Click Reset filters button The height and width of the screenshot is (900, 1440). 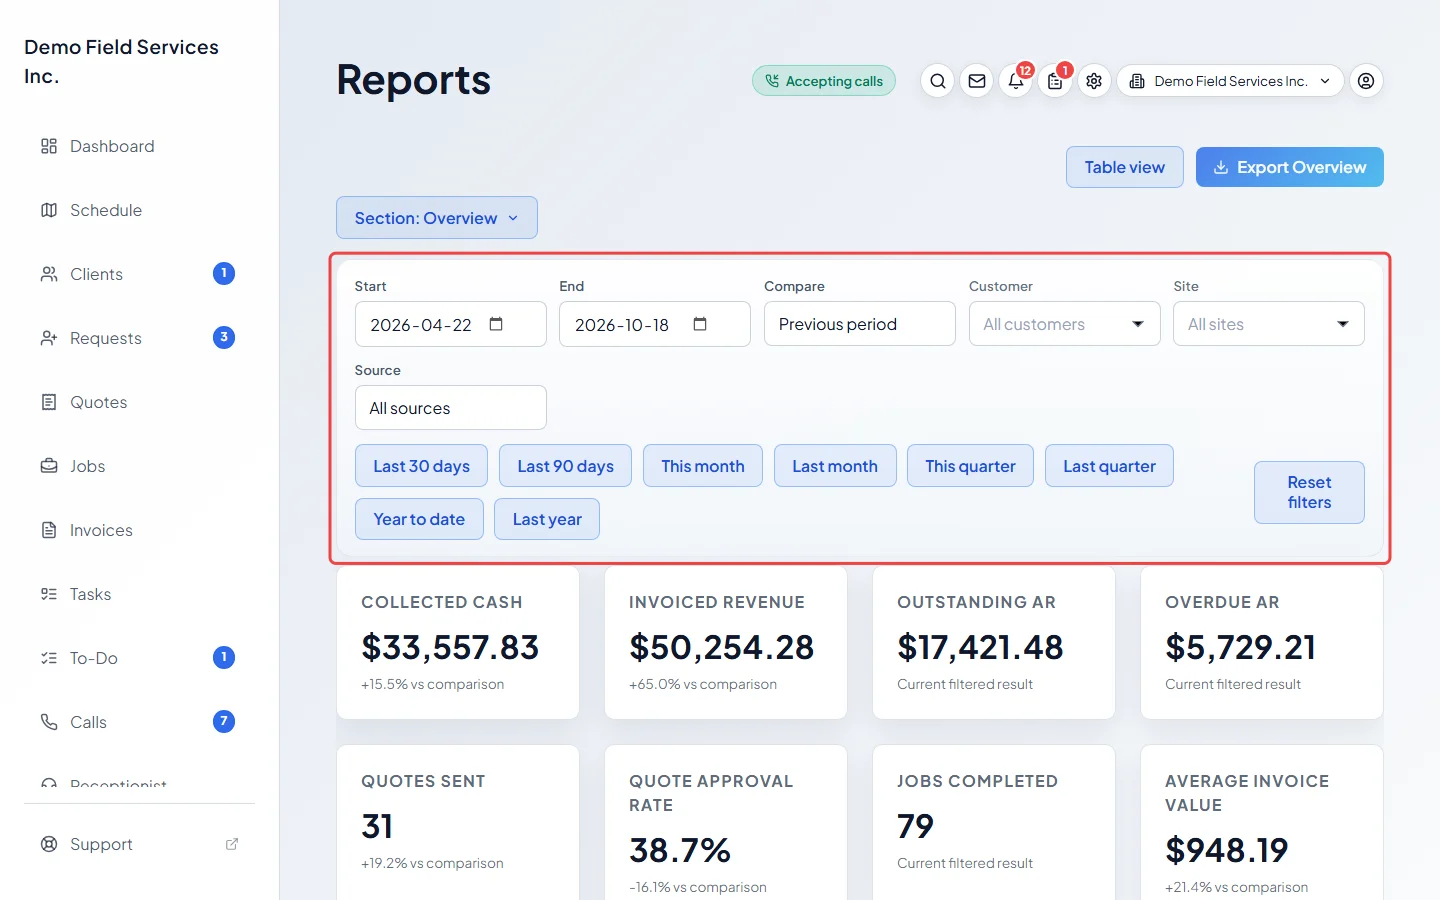tap(1309, 492)
